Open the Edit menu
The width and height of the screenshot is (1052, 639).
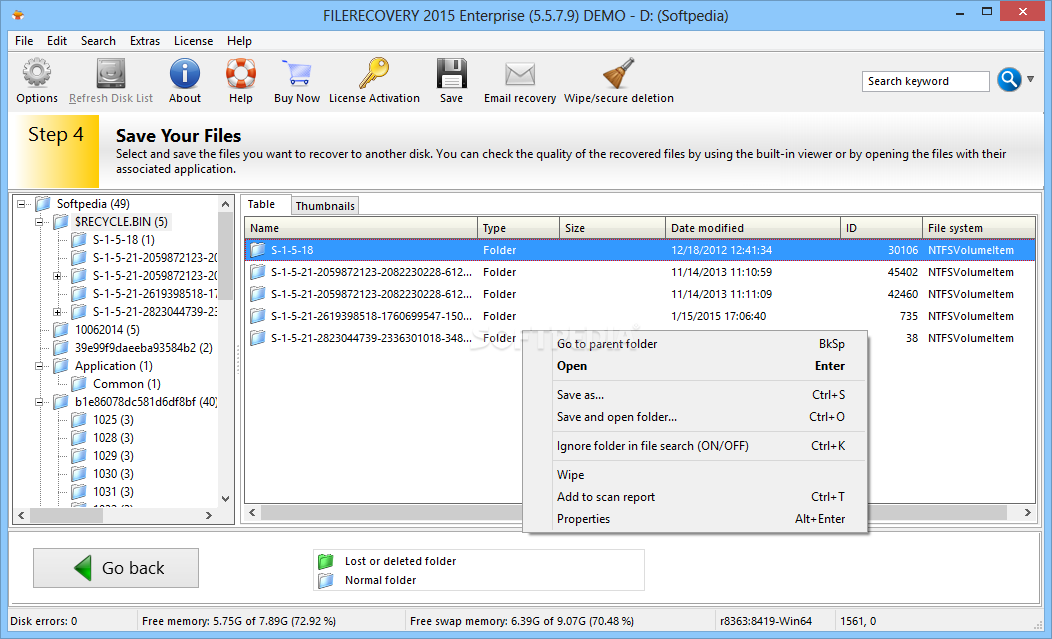point(57,41)
